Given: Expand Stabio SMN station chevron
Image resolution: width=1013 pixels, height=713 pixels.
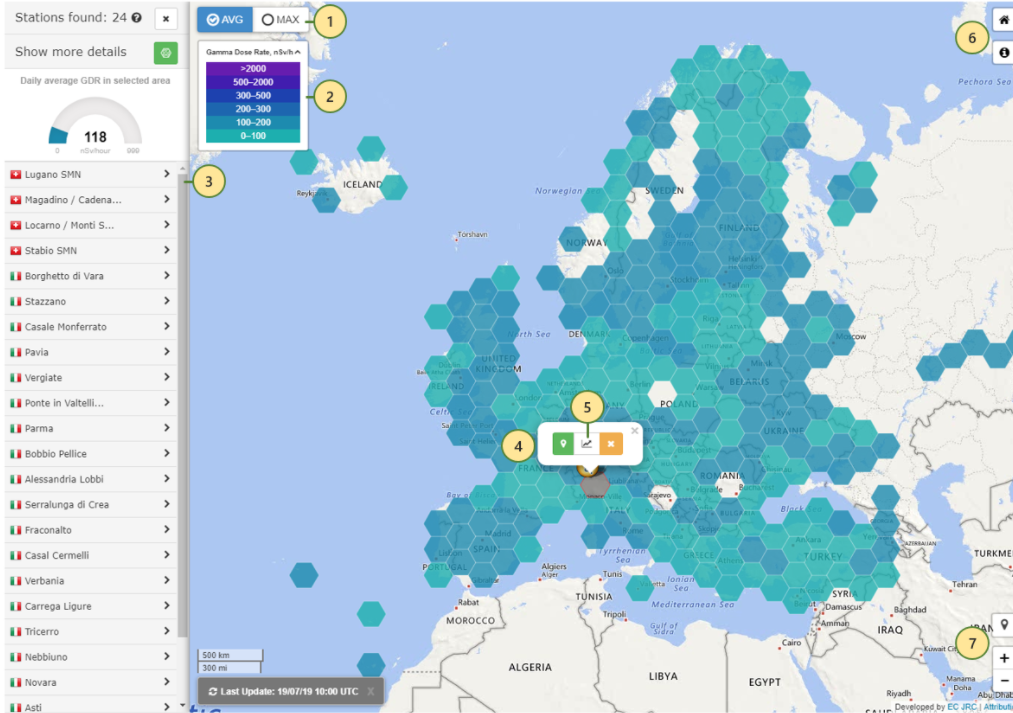Looking at the screenshot, I should point(167,250).
